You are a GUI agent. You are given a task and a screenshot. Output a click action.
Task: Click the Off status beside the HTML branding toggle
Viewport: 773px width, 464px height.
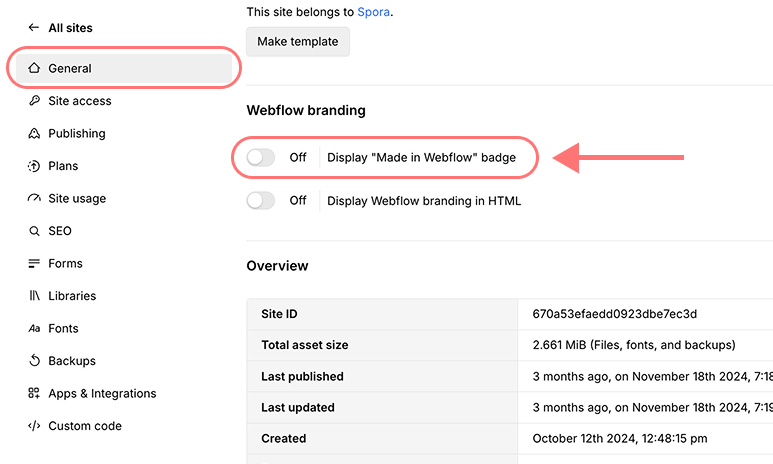pyautogui.click(x=298, y=201)
